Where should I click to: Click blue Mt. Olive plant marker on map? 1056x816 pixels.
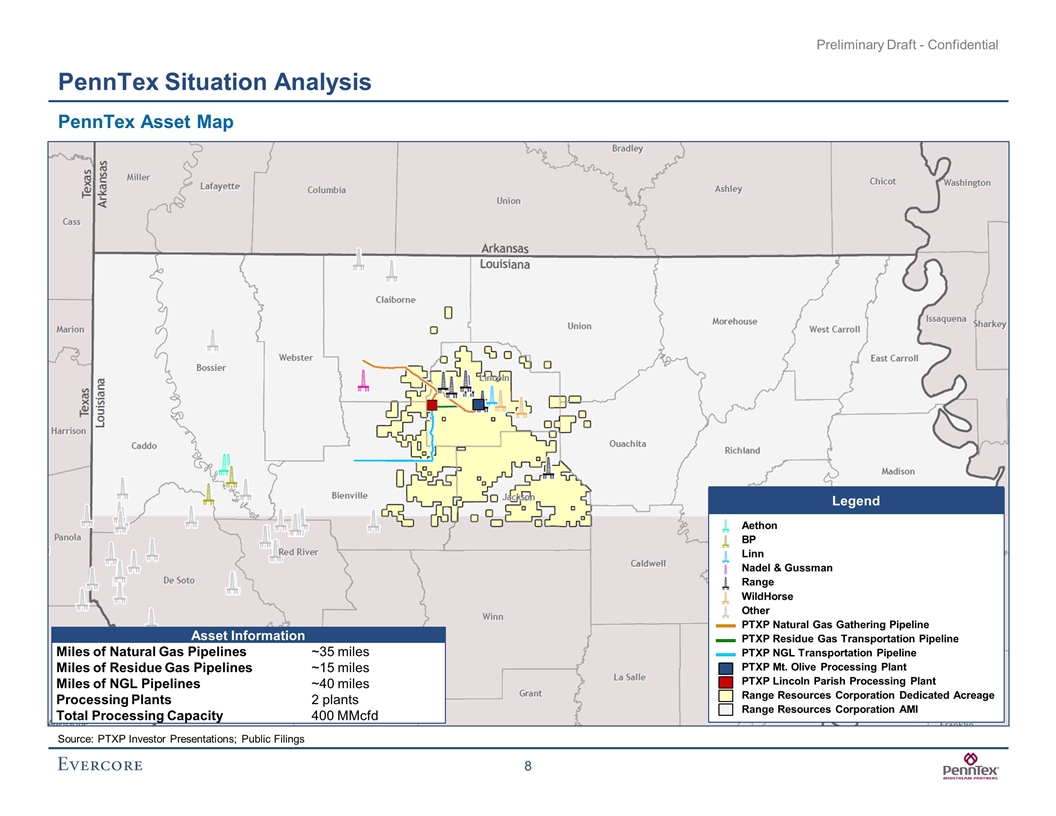[478, 404]
